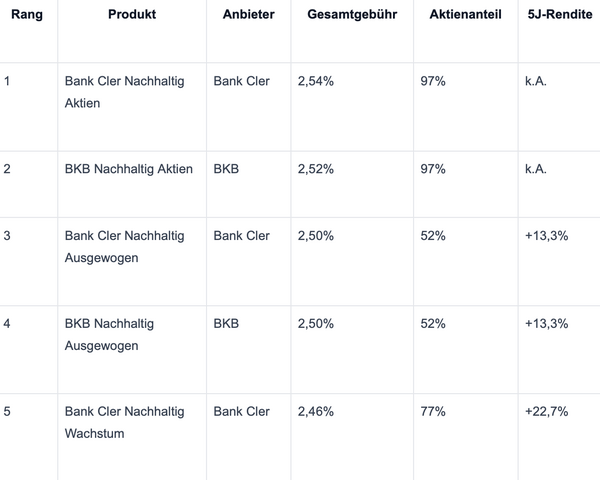Click the +22,7% return value
600x480 pixels.
coord(546,411)
